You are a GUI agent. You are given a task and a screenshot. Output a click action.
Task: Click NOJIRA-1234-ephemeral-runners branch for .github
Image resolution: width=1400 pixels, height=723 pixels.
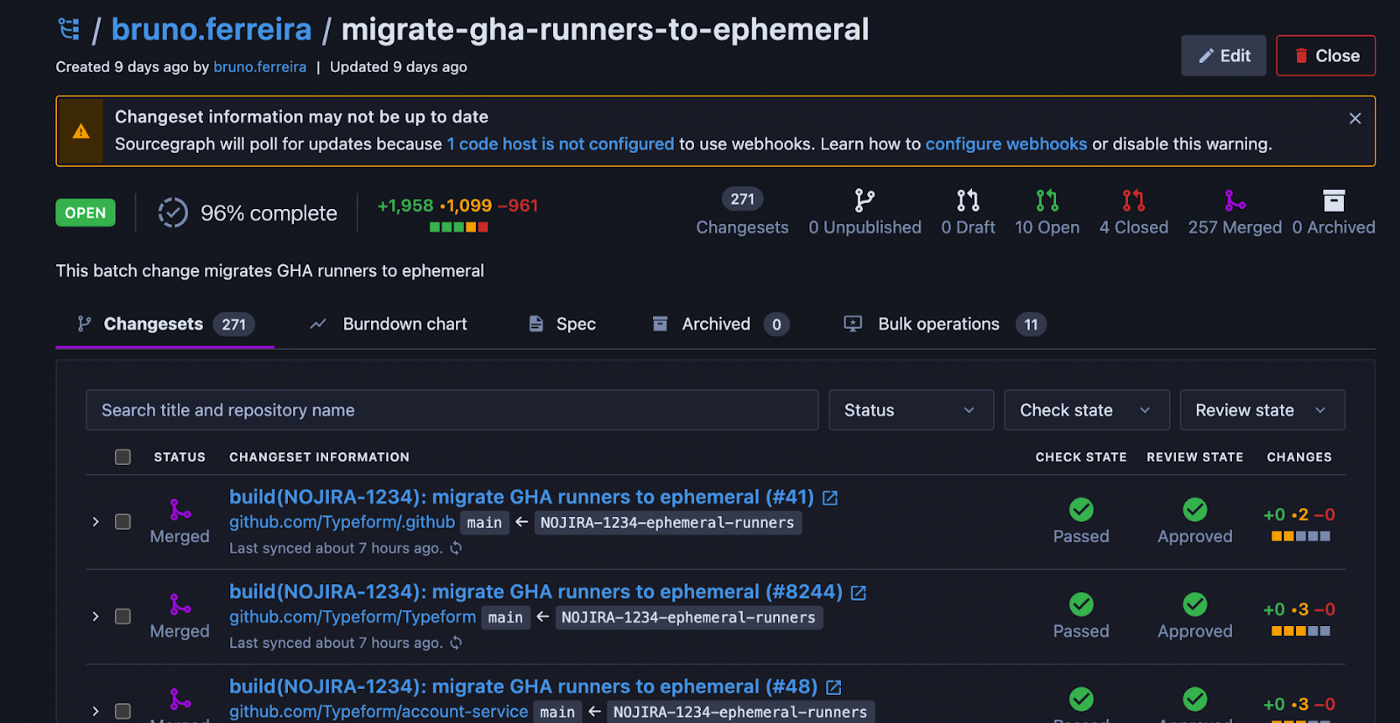(668, 522)
